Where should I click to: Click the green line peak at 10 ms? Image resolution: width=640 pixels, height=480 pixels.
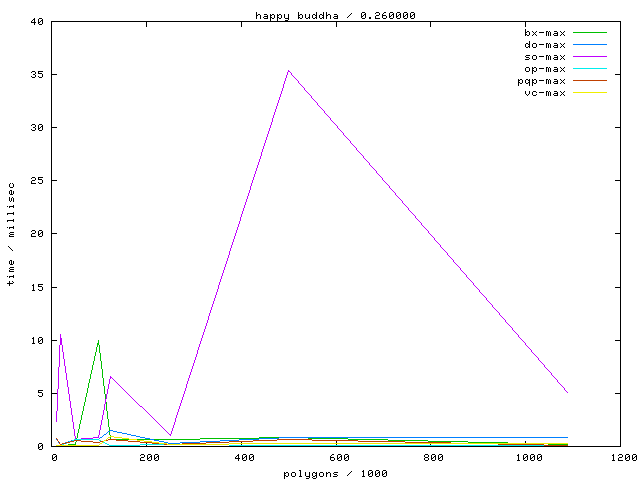(98, 340)
